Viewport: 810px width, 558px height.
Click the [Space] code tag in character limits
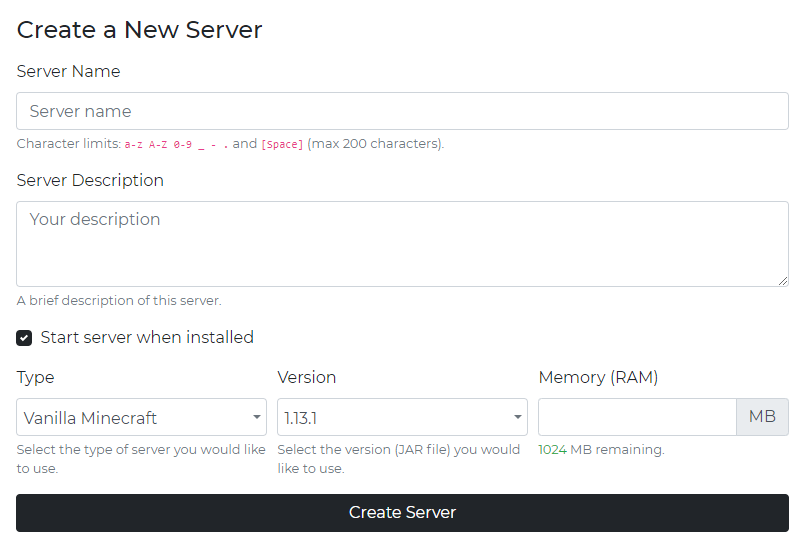[x=282, y=145]
